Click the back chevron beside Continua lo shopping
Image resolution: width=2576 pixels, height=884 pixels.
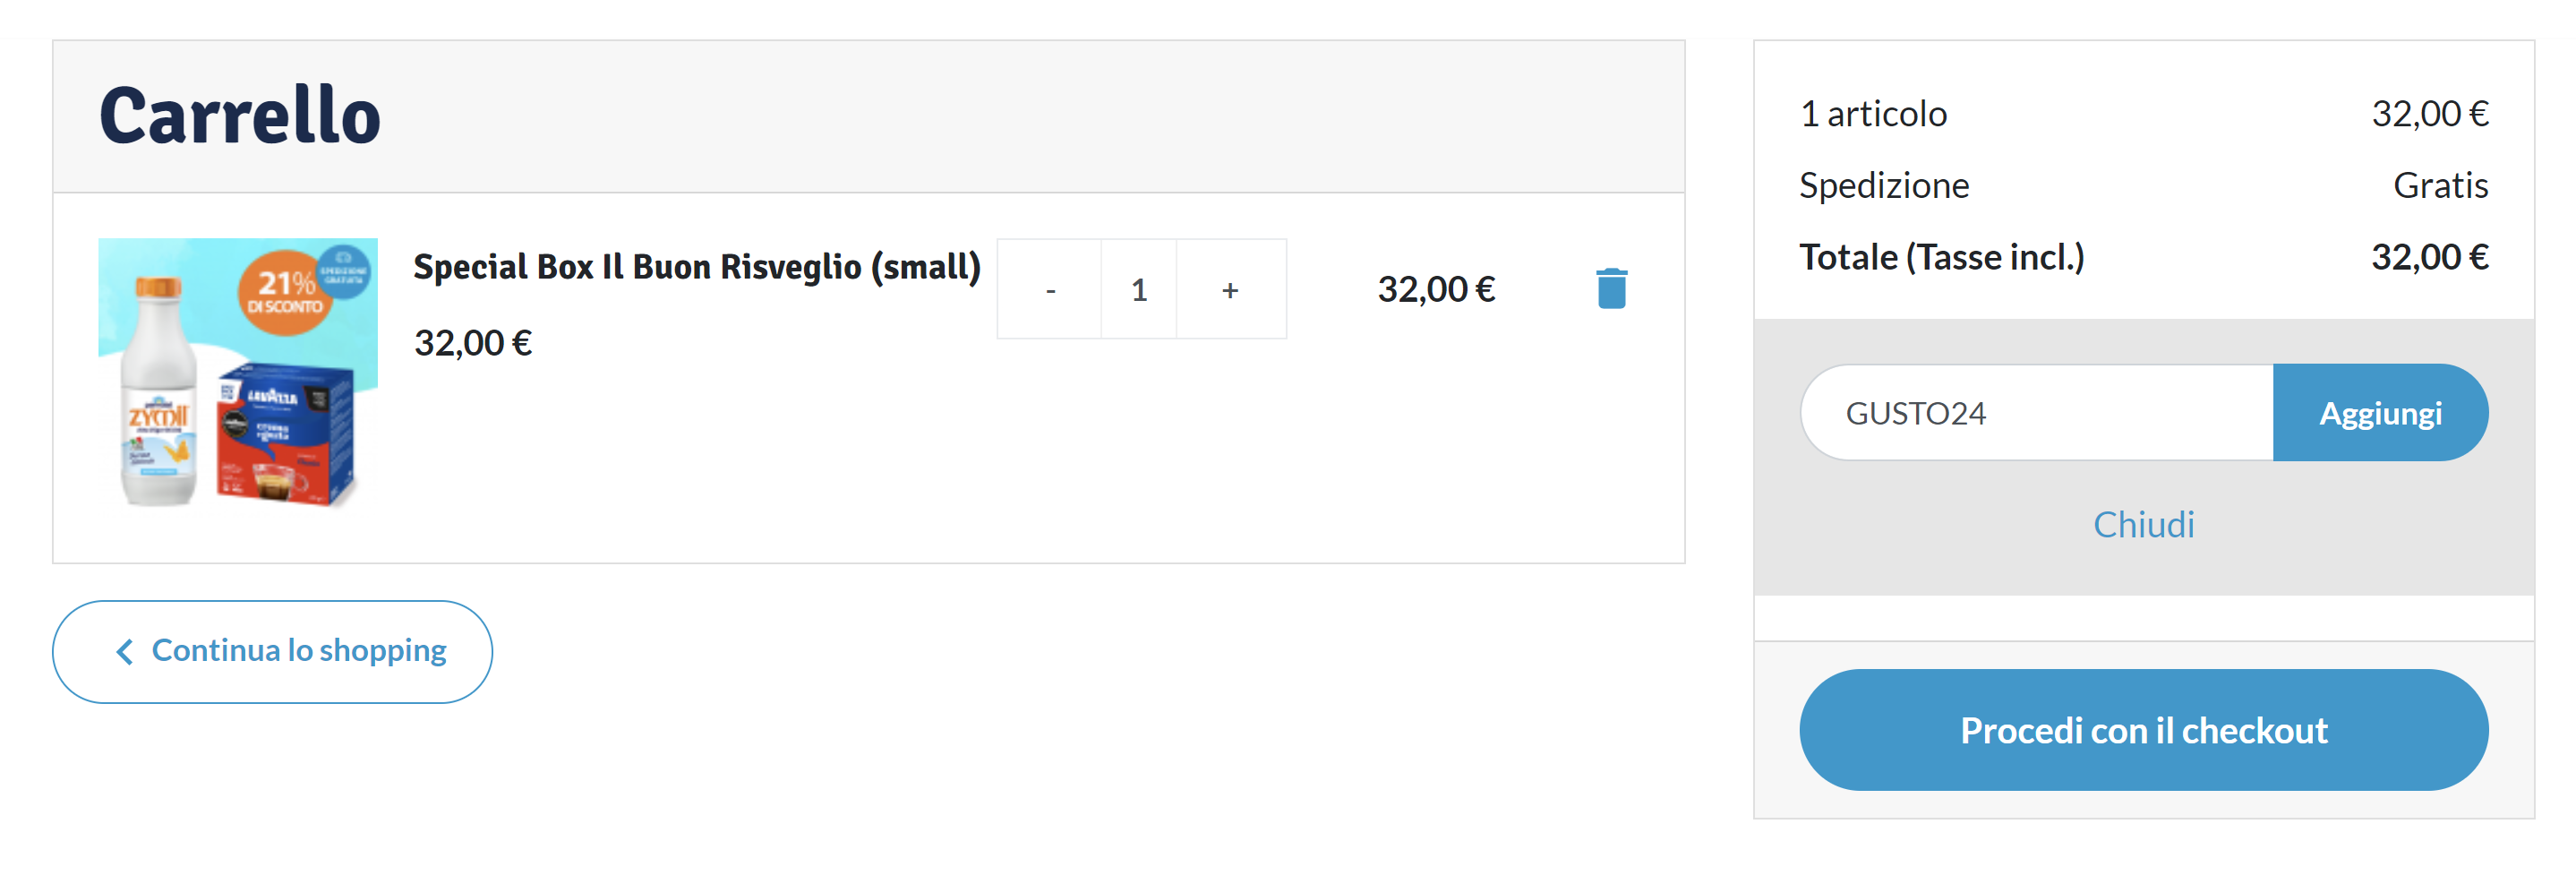tap(125, 652)
